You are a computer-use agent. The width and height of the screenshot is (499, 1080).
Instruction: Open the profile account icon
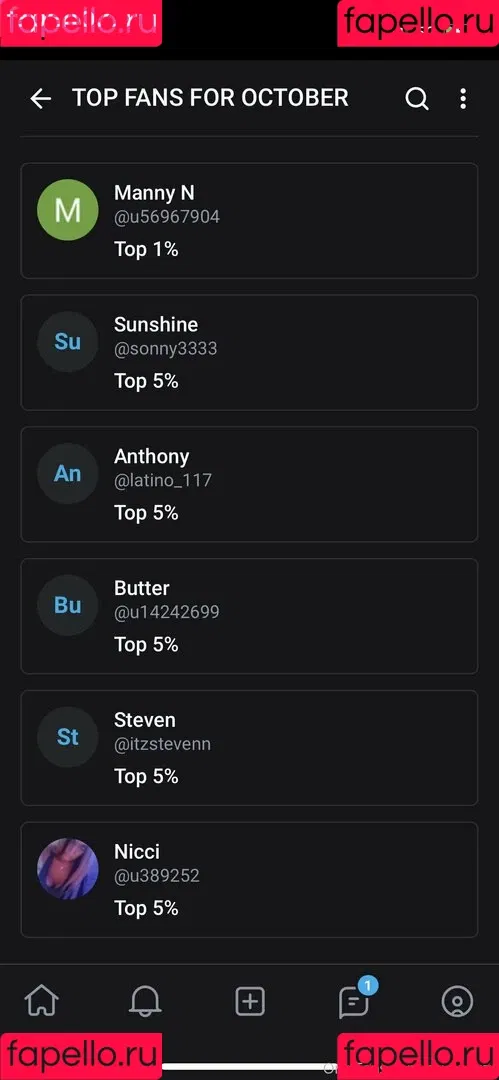tap(458, 1001)
